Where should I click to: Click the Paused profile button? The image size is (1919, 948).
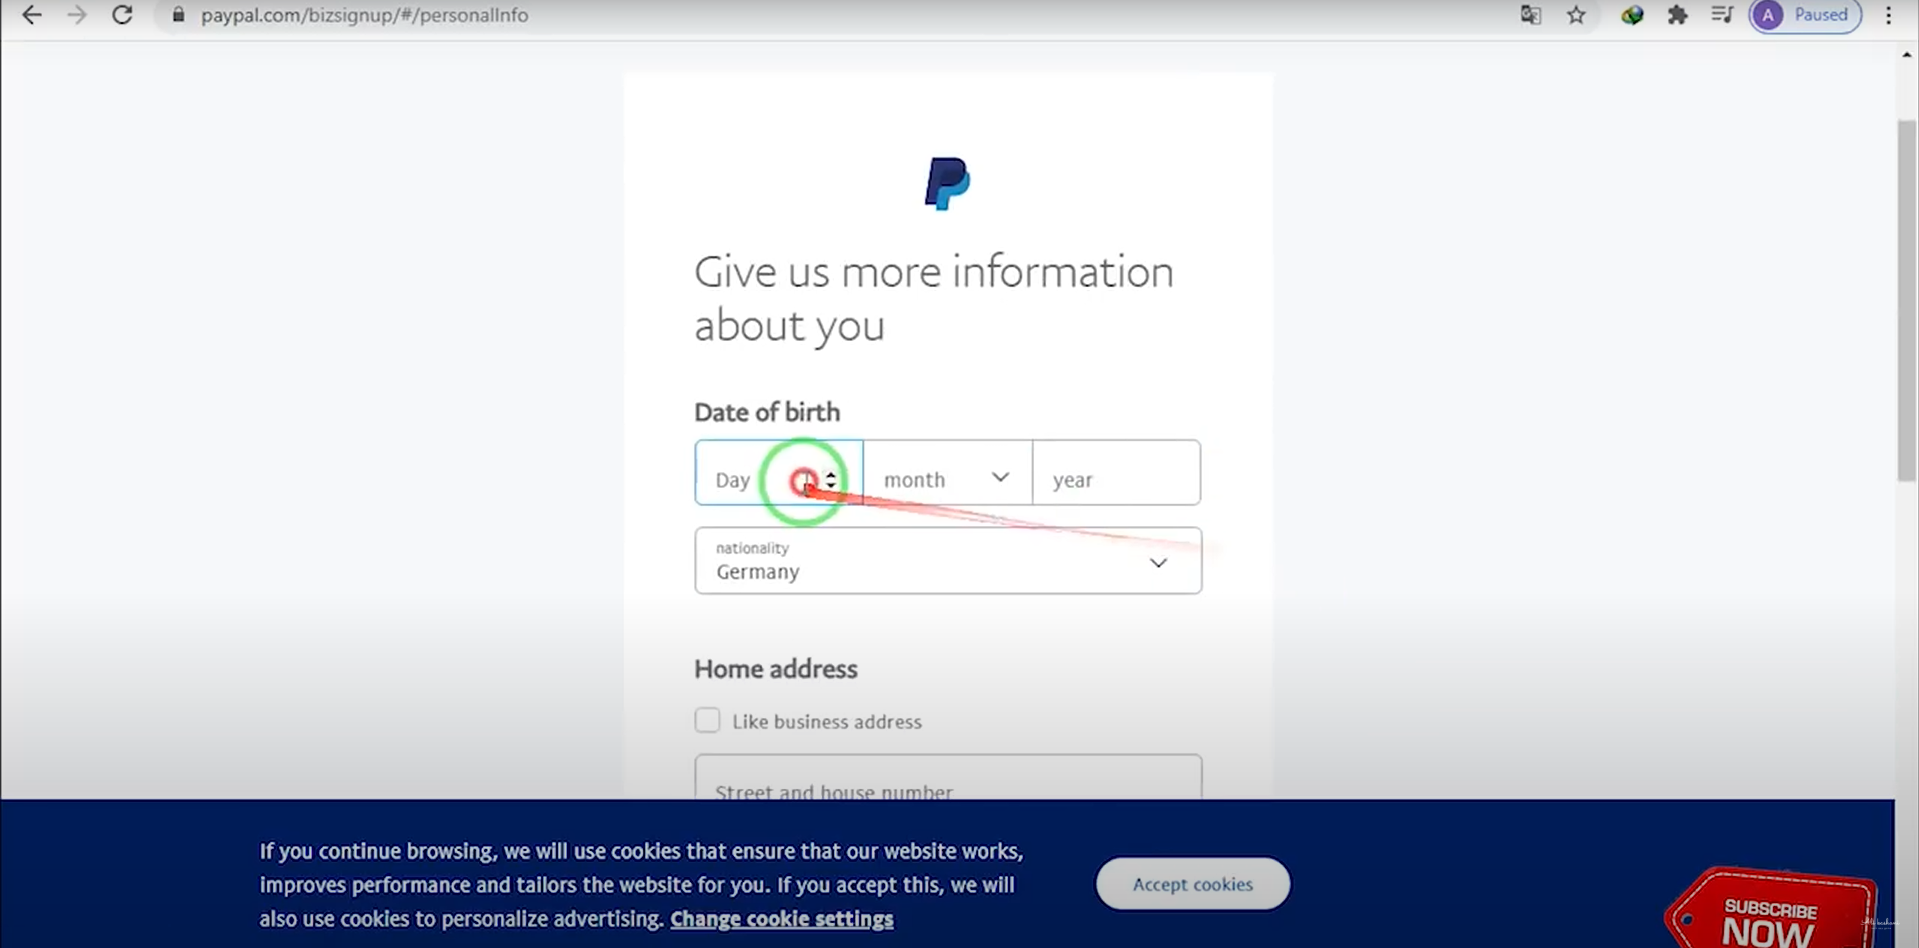pyautogui.click(x=1805, y=15)
